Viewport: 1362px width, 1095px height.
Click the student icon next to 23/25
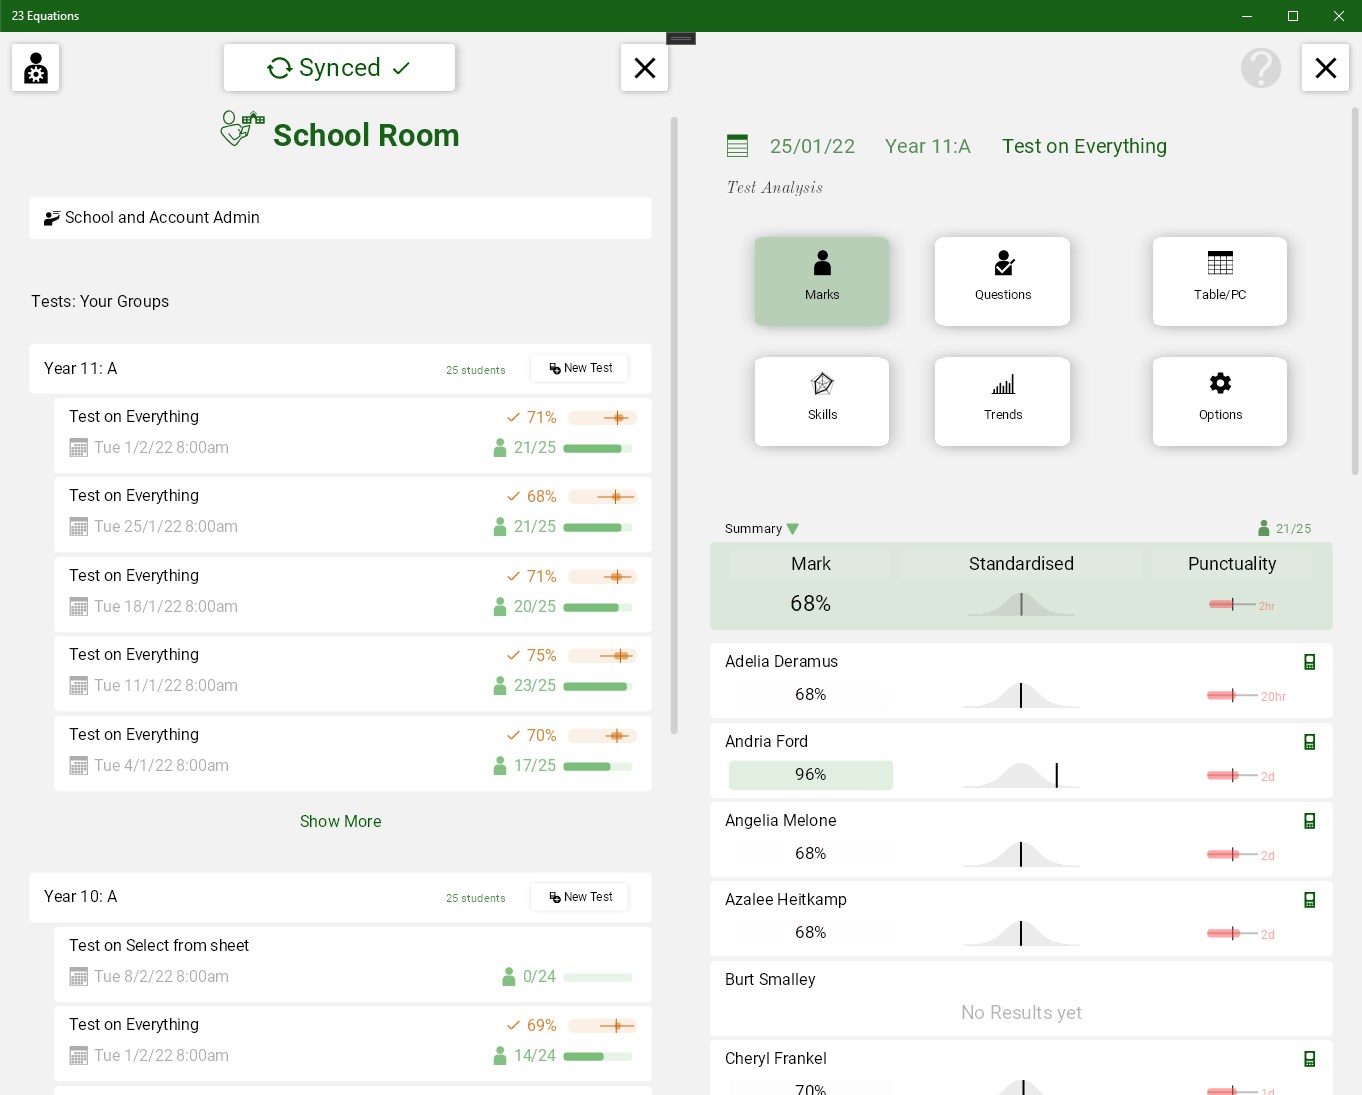click(500, 686)
